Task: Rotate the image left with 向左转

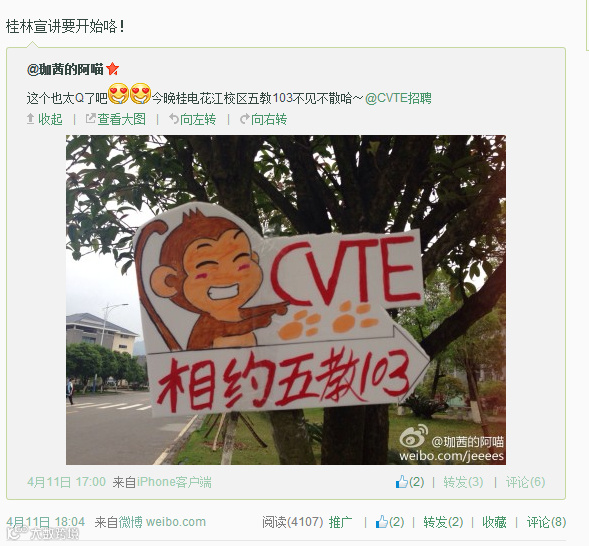Action: [x=192, y=119]
